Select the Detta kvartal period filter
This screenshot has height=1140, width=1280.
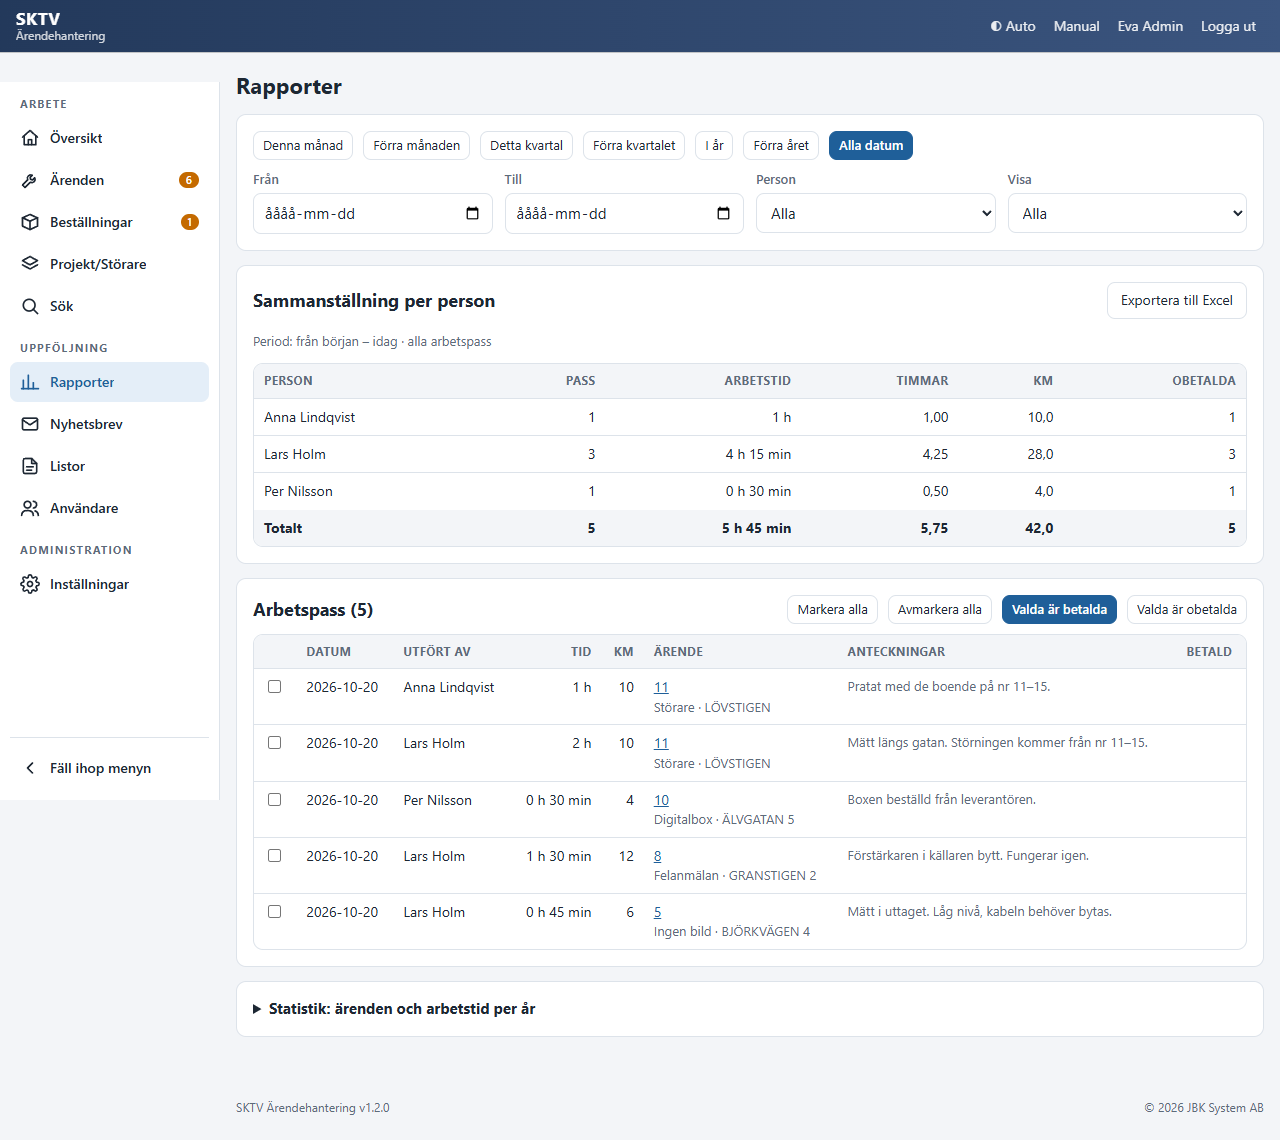pyautogui.click(x=526, y=145)
